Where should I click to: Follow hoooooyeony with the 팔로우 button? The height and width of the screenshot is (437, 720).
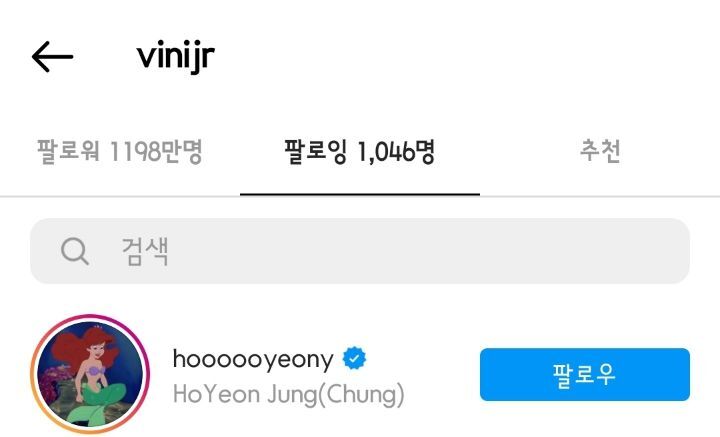[x=585, y=375]
